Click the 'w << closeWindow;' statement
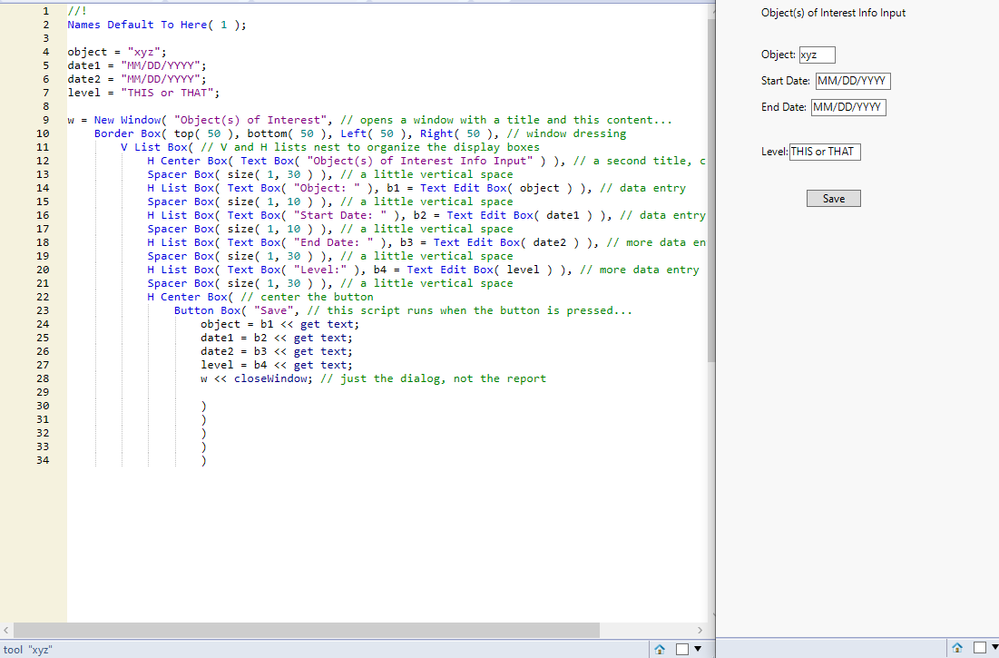 (x=257, y=379)
